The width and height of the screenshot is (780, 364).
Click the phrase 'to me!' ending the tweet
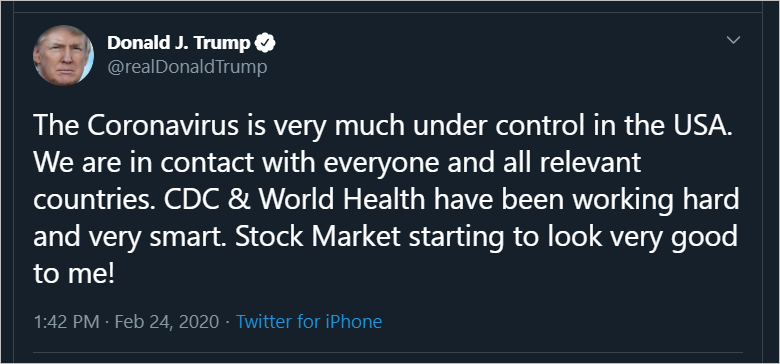point(74,274)
